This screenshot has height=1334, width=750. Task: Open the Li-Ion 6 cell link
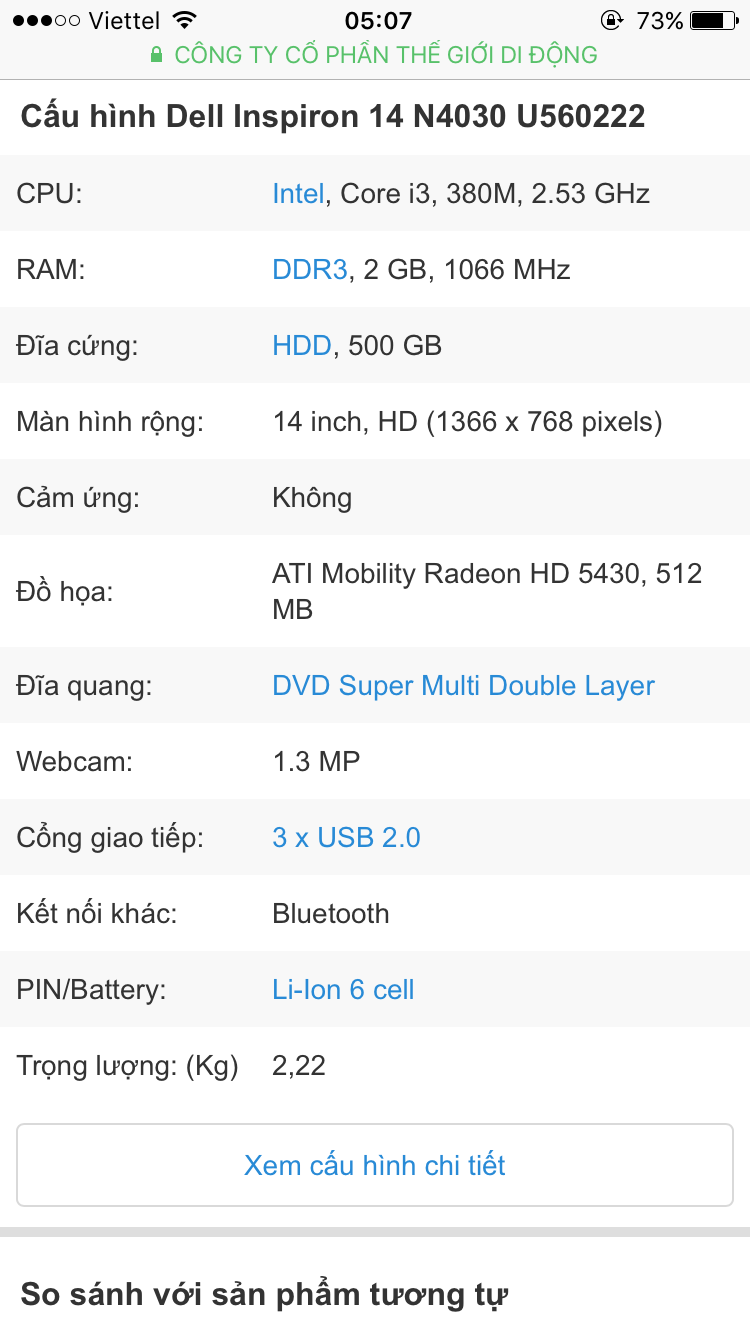(x=343, y=990)
